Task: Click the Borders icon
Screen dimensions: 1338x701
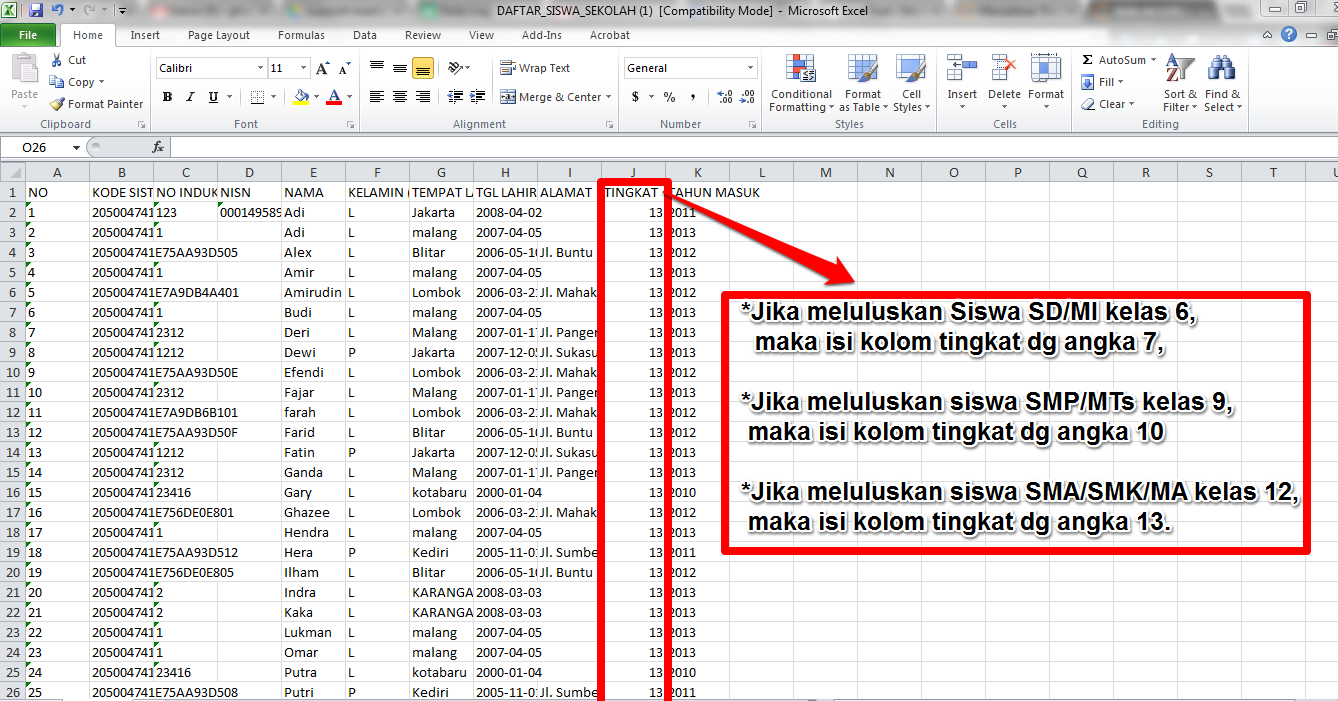Action: coord(257,97)
